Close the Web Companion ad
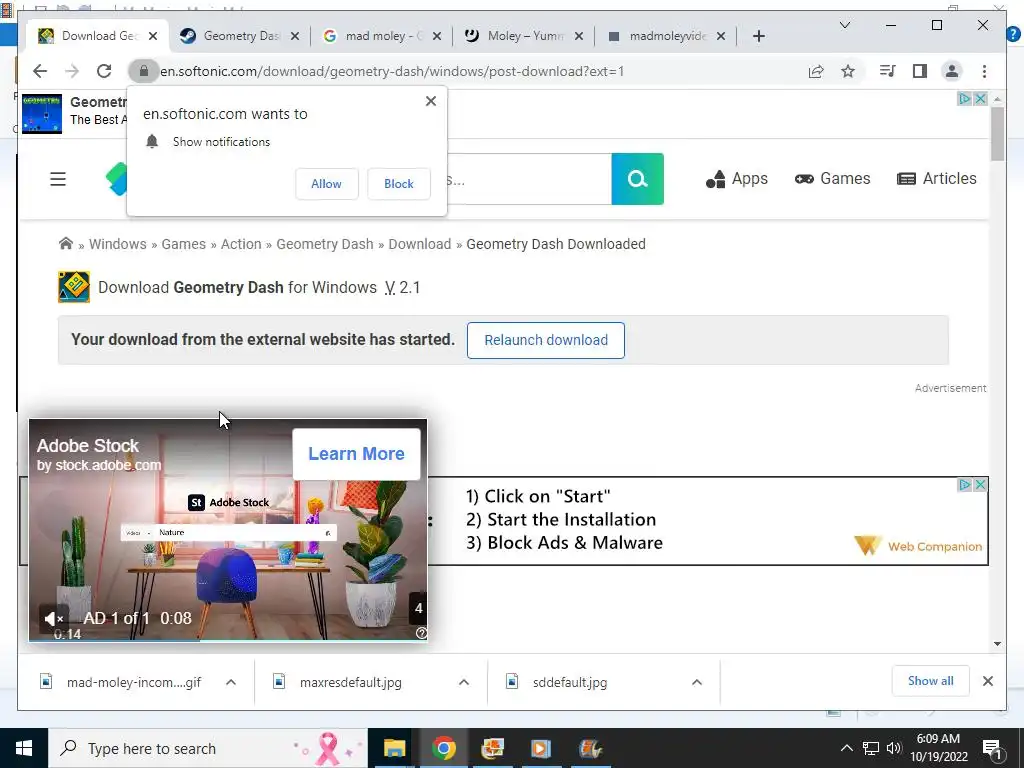This screenshot has height=768, width=1024. pyautogui.click(x=980, y=485)
